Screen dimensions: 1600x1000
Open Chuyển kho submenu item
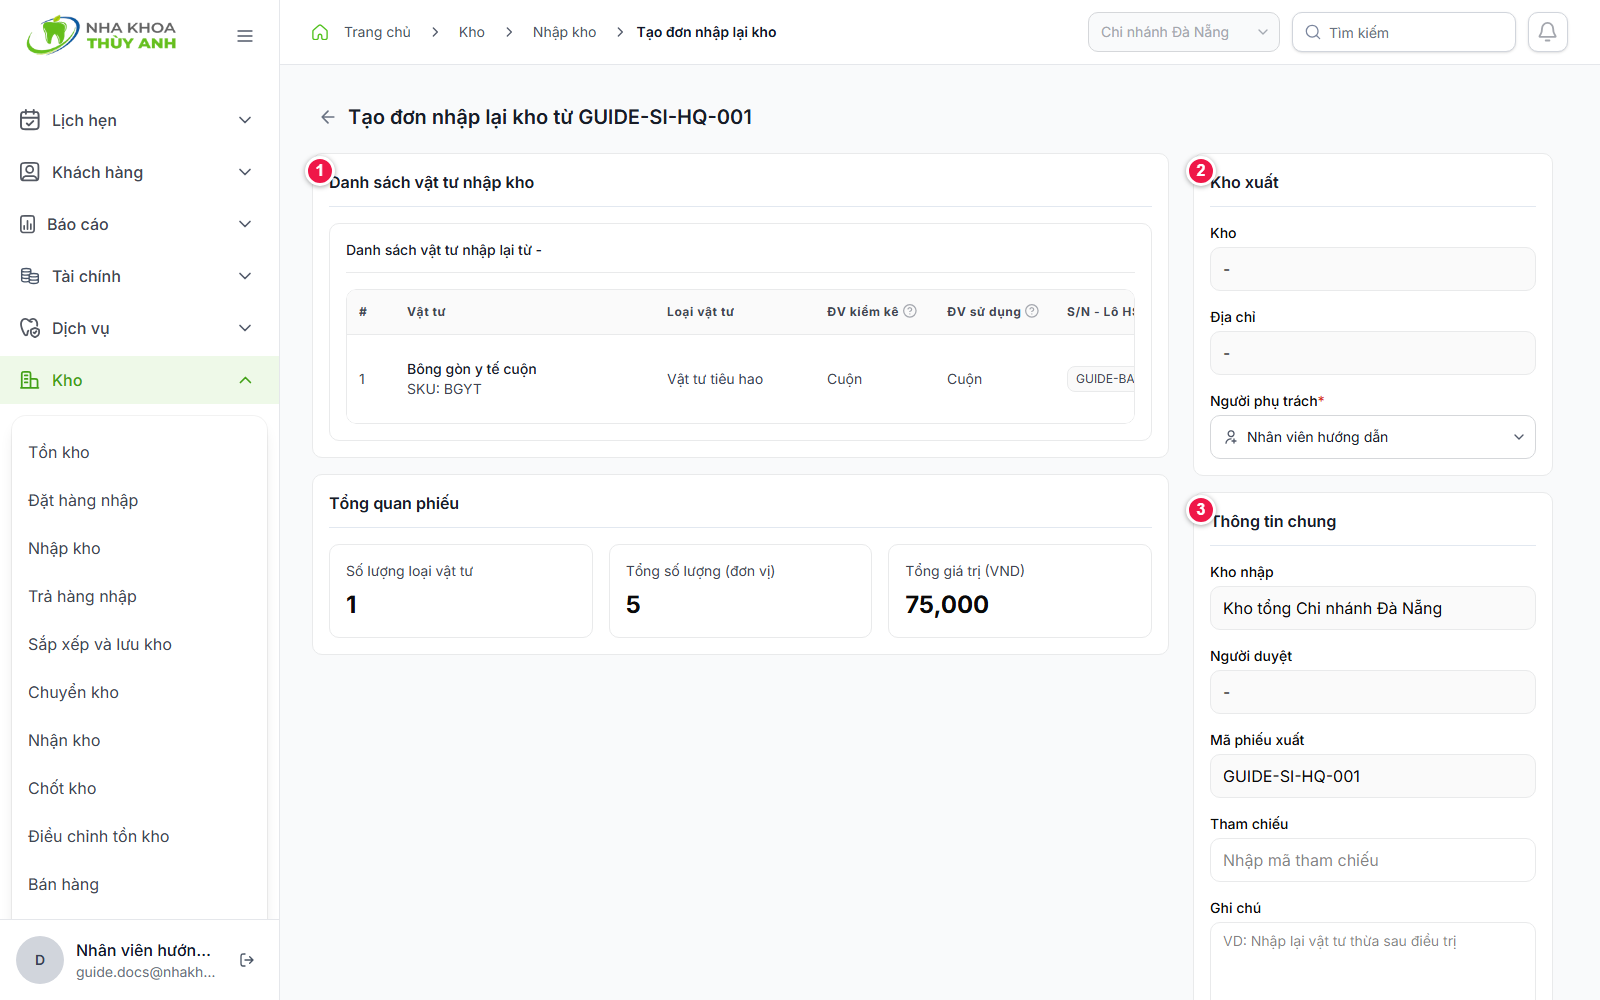click(139, 692)
